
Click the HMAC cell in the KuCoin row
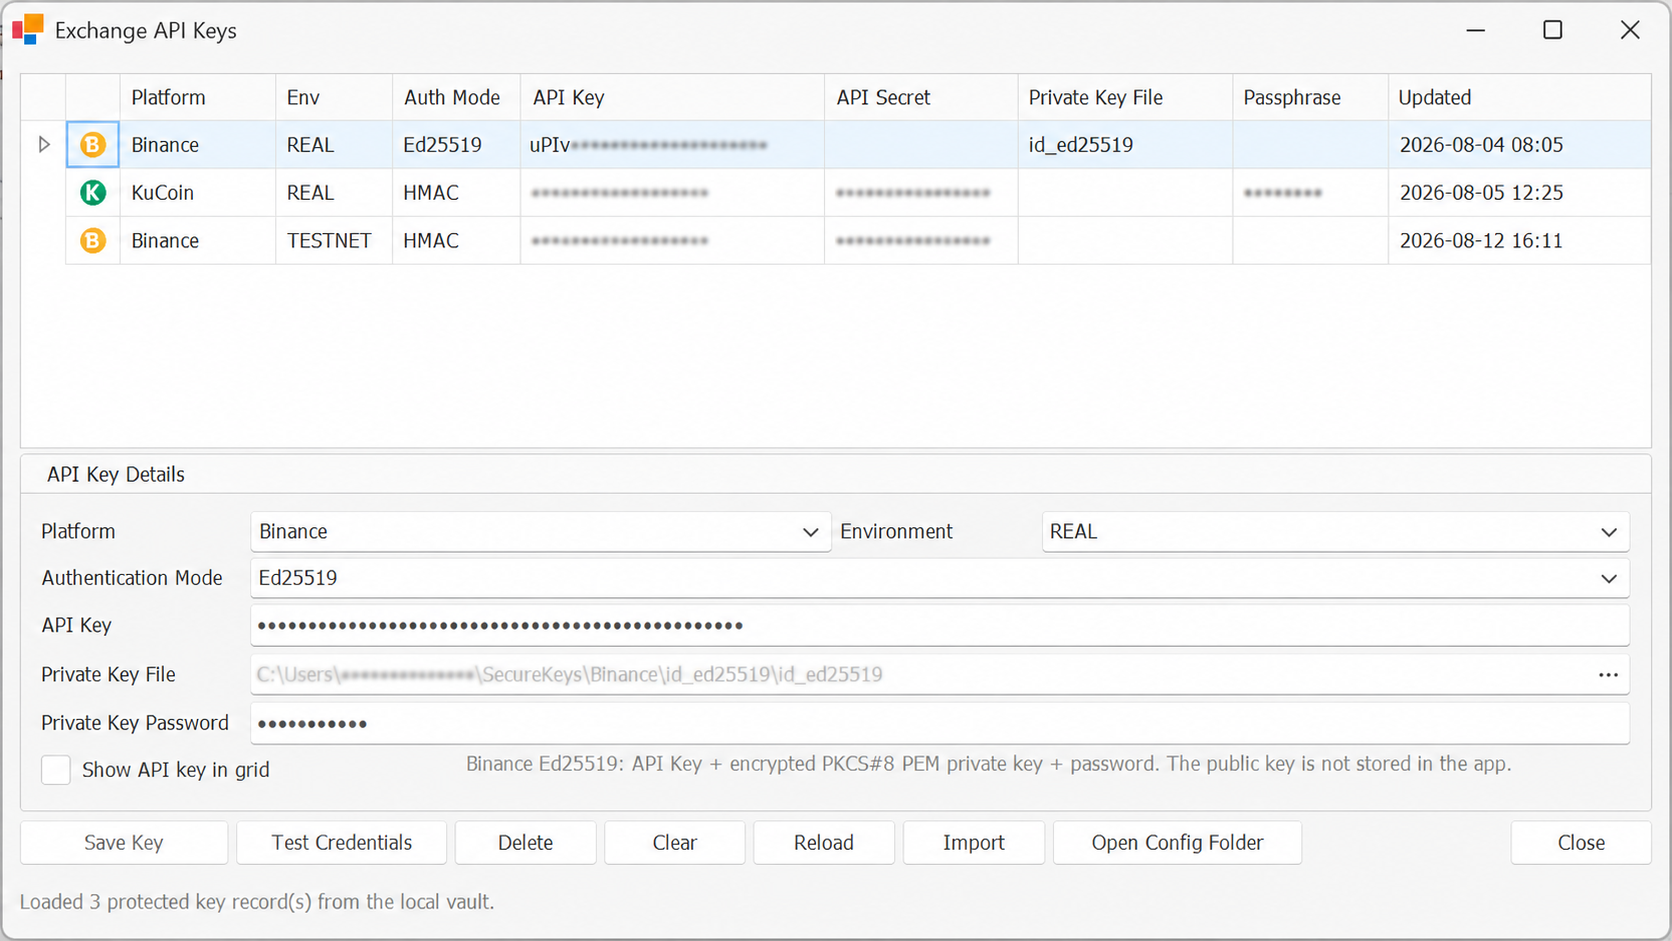456,193
